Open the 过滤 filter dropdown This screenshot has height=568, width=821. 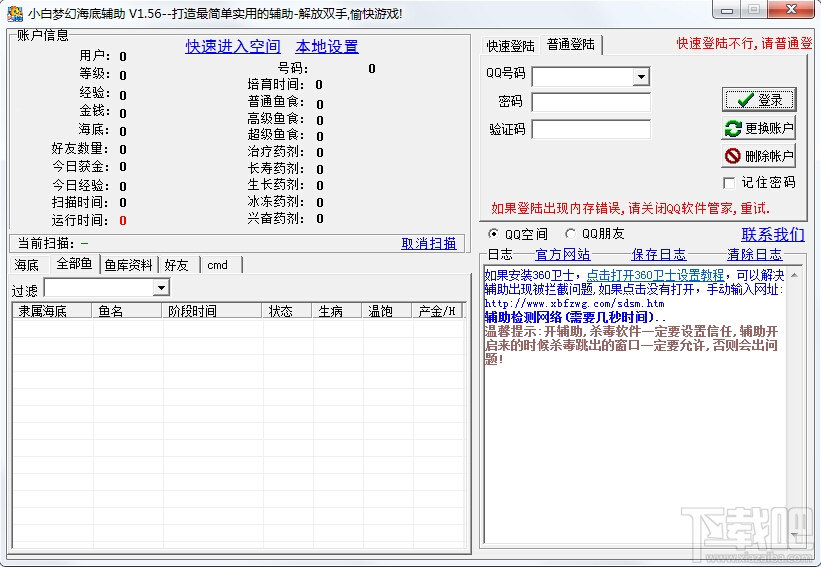[161, 287]
